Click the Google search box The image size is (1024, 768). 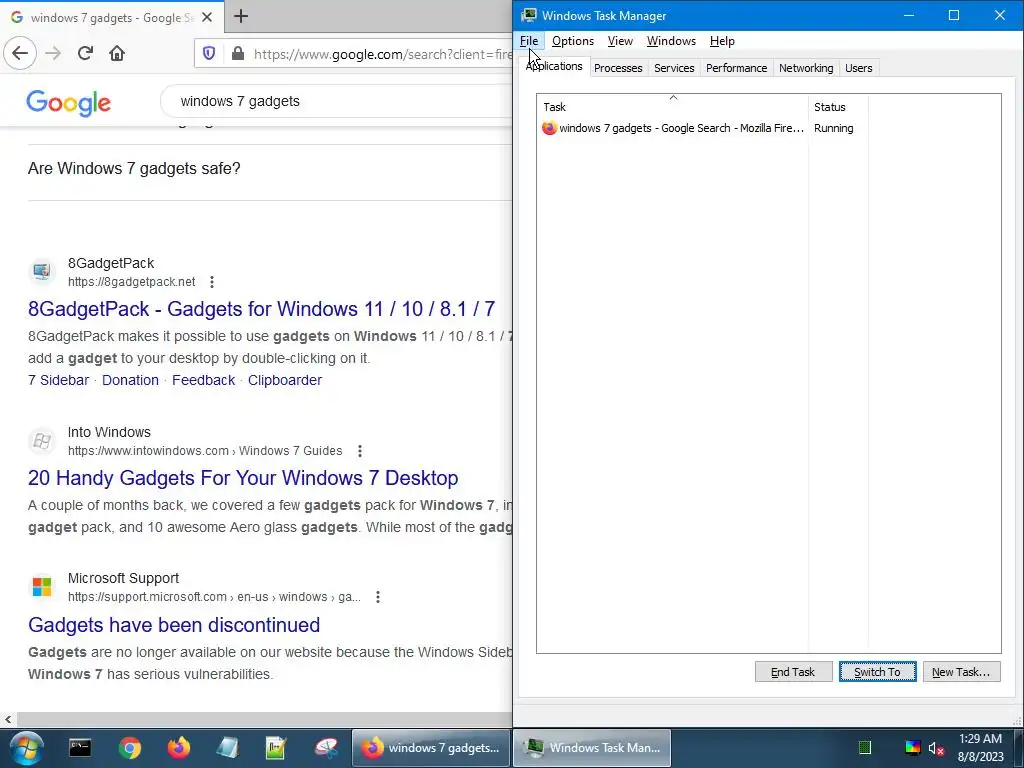click(x=336, y=101)
